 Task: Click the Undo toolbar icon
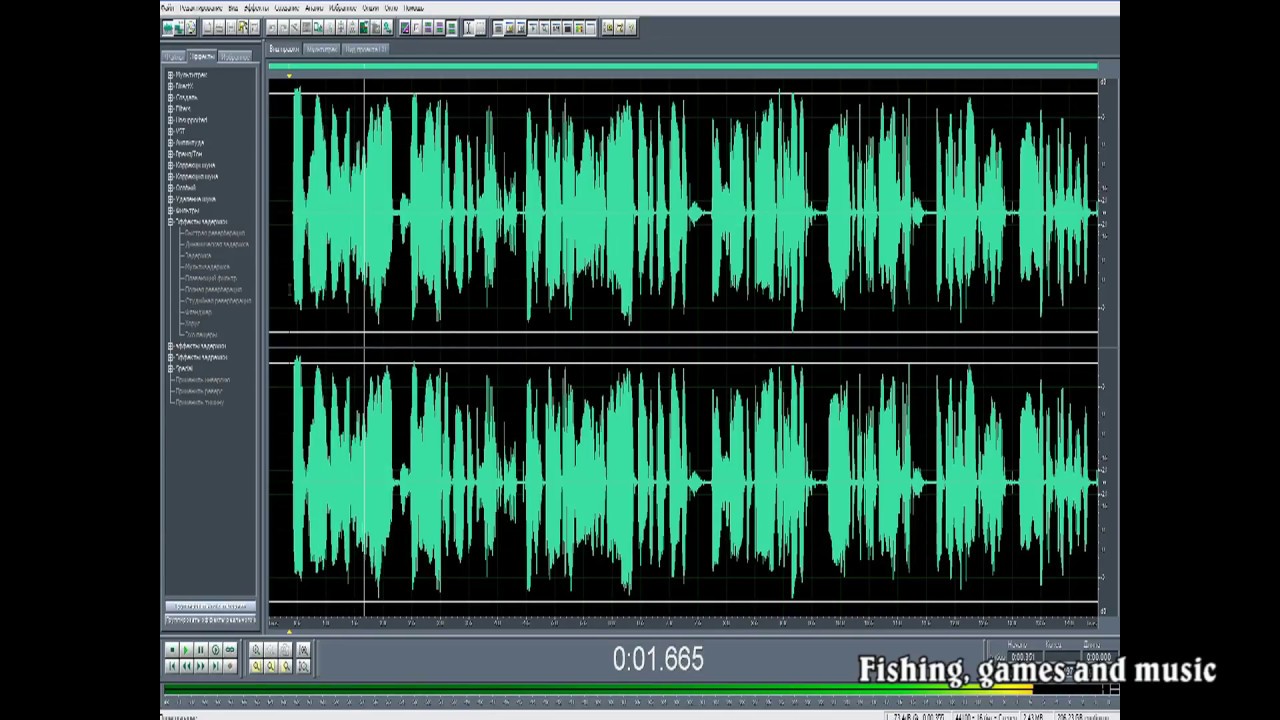coord(271,27)
